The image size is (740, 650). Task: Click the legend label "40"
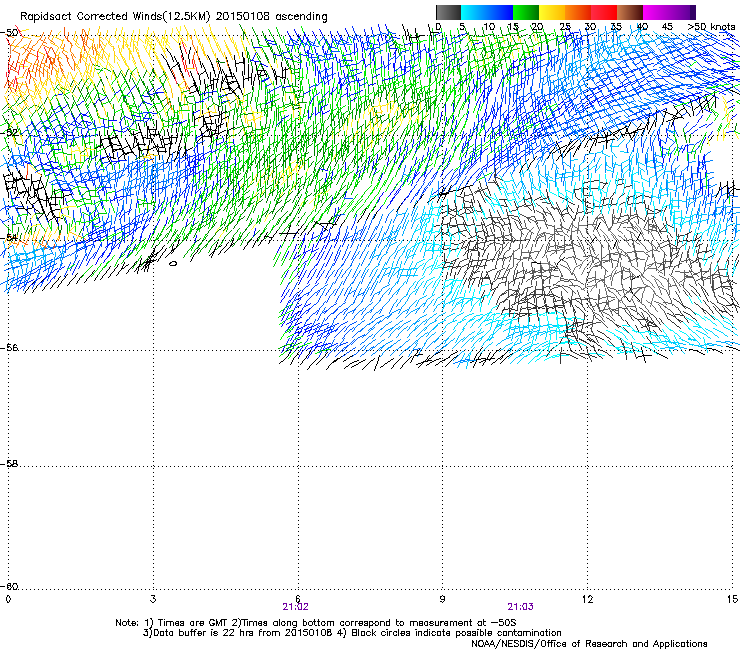pyautogui.click(x=642, y=27)
